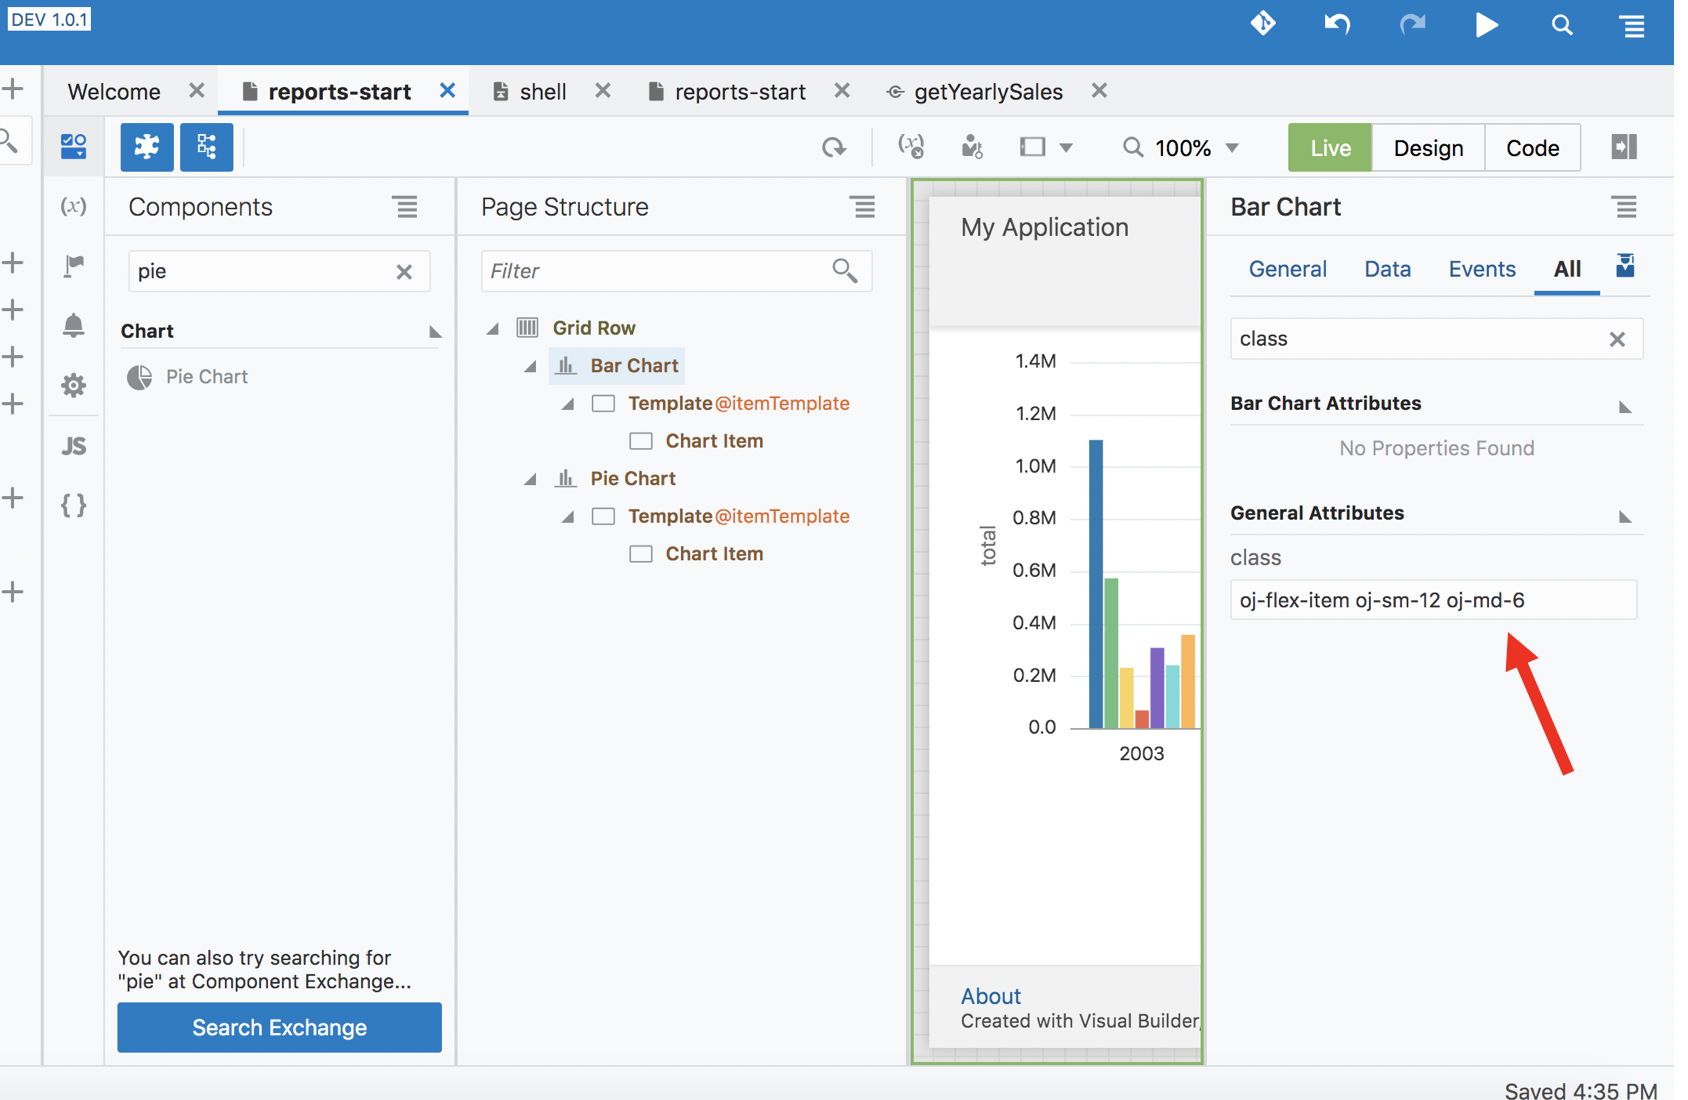Click the Quick Start icon beside All tab
The height and width of the screenshot is (1100, 1688).
[1625, 266]
